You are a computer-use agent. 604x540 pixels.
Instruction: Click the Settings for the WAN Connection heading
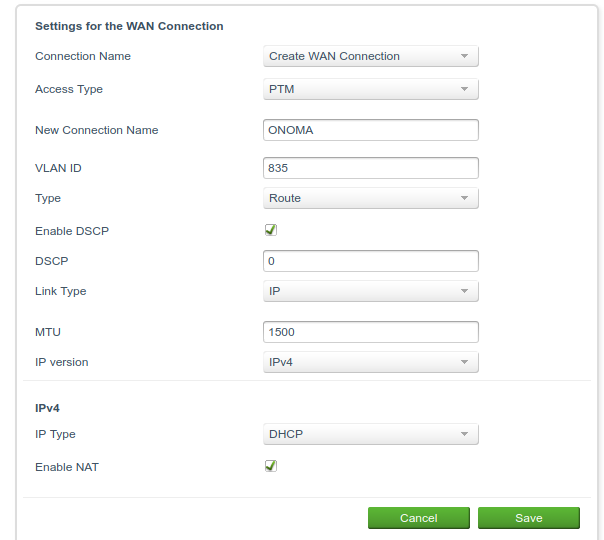(x=129, y=26)
